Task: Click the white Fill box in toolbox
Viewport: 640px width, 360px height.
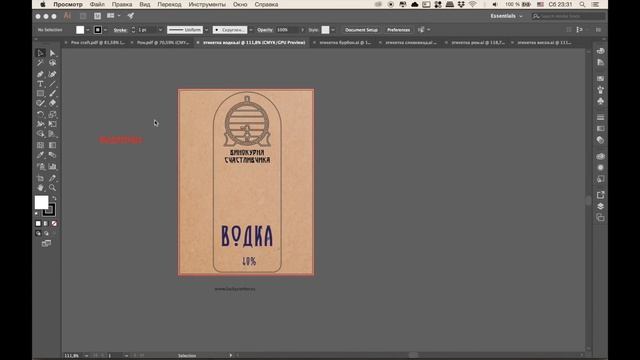Action: click(41, 202)
